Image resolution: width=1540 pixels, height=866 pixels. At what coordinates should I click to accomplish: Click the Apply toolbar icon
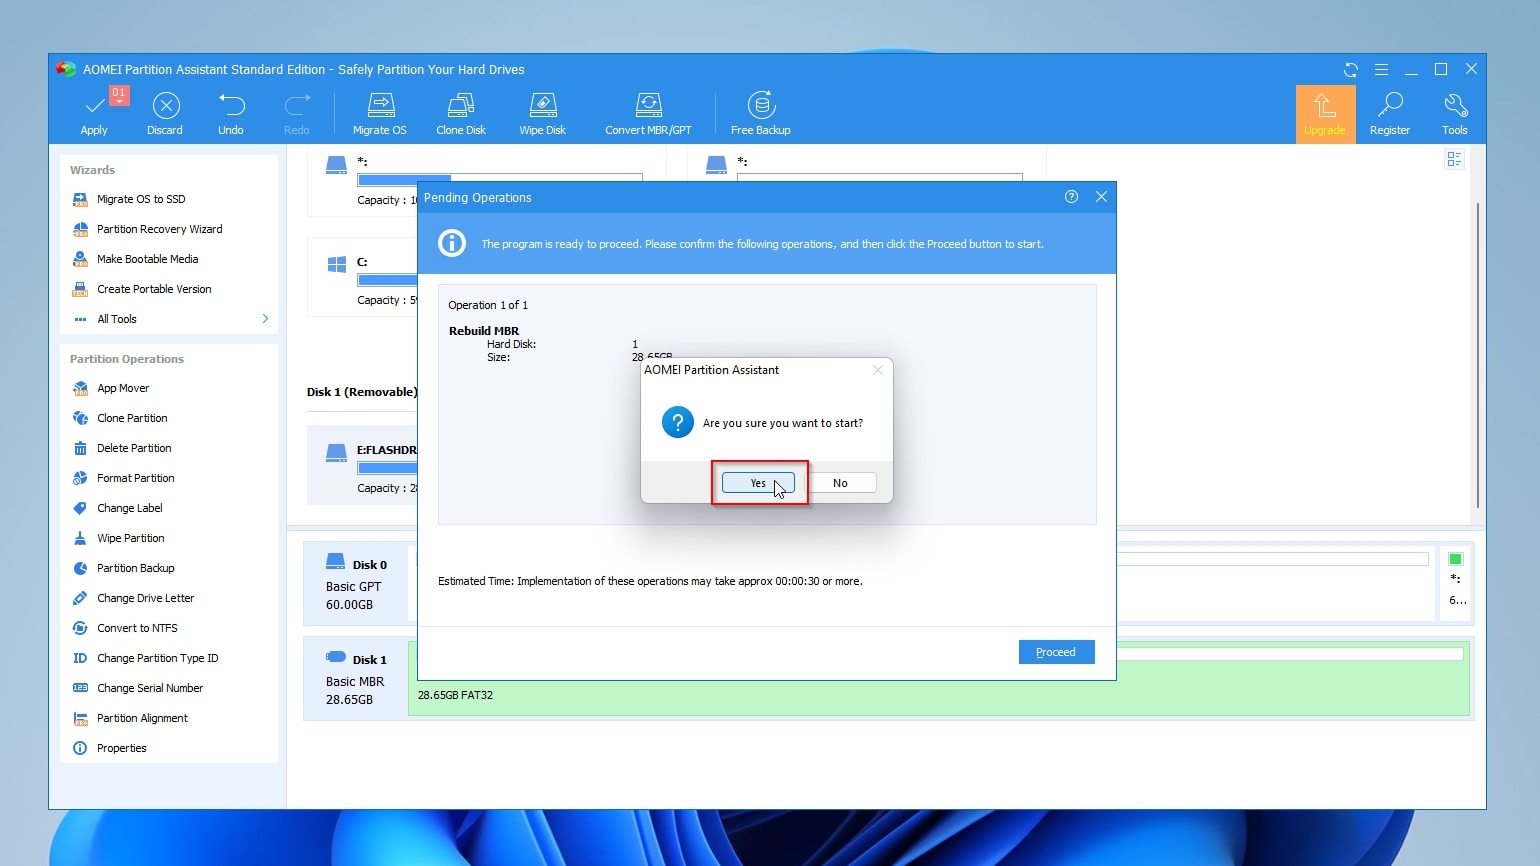pyautogui.click(x=94, y=113)
